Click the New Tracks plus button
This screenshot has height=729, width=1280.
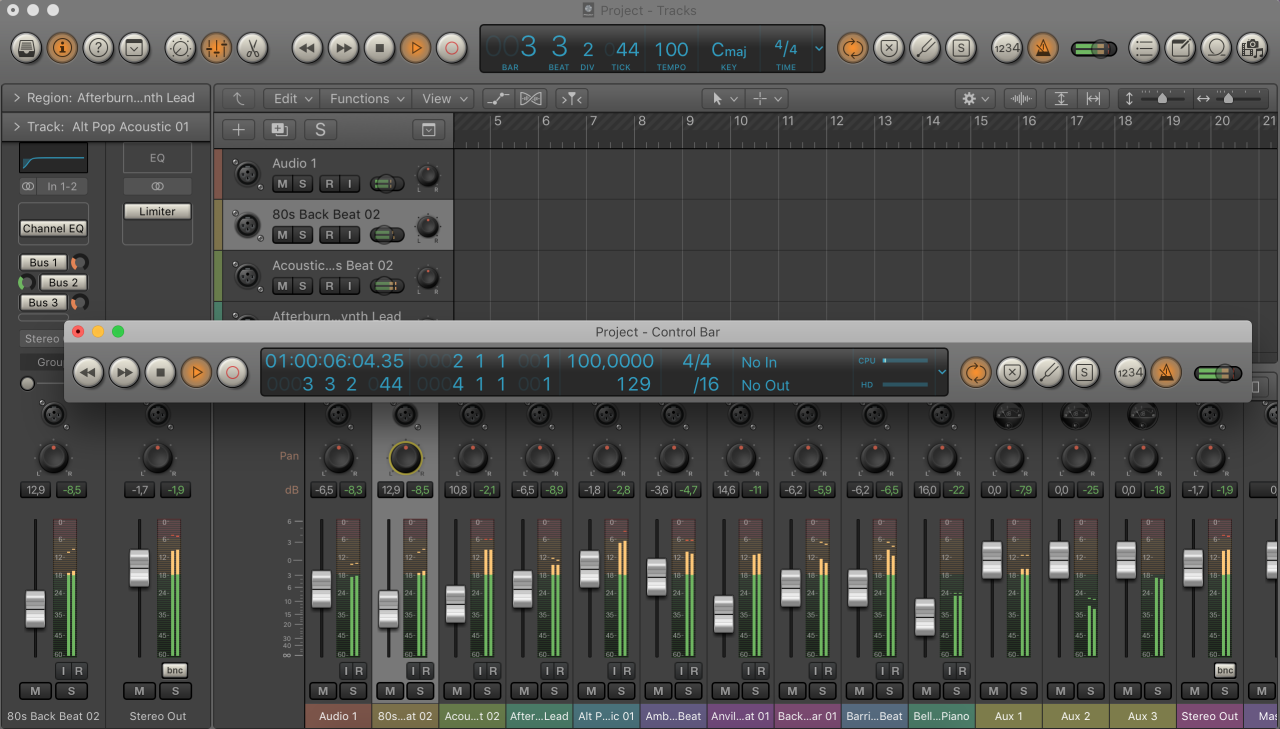pos(238,129)
